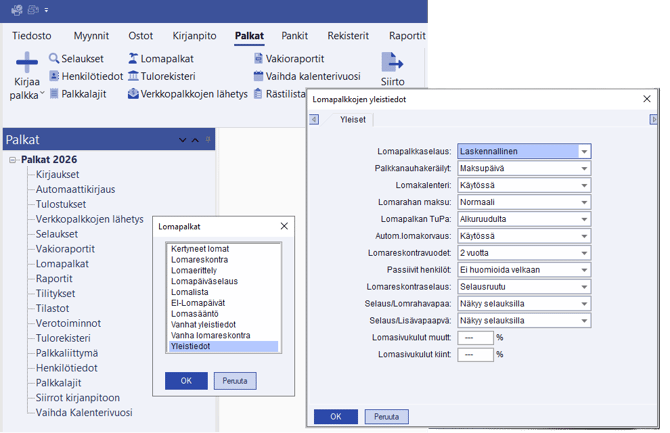Expand the Lomakalenteri combo box
The image size is (670, 433).
584,186
